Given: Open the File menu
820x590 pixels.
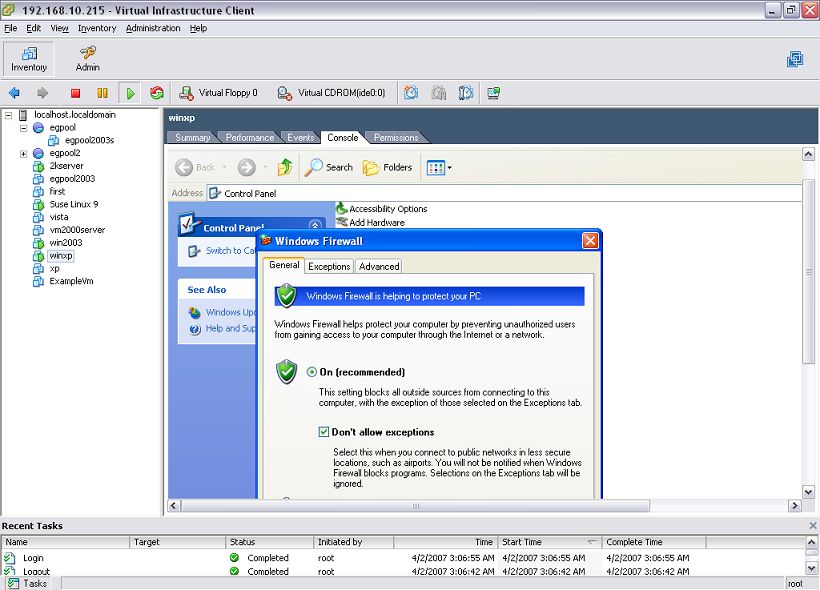Looking at the screenshot, I should click(10, 28).
